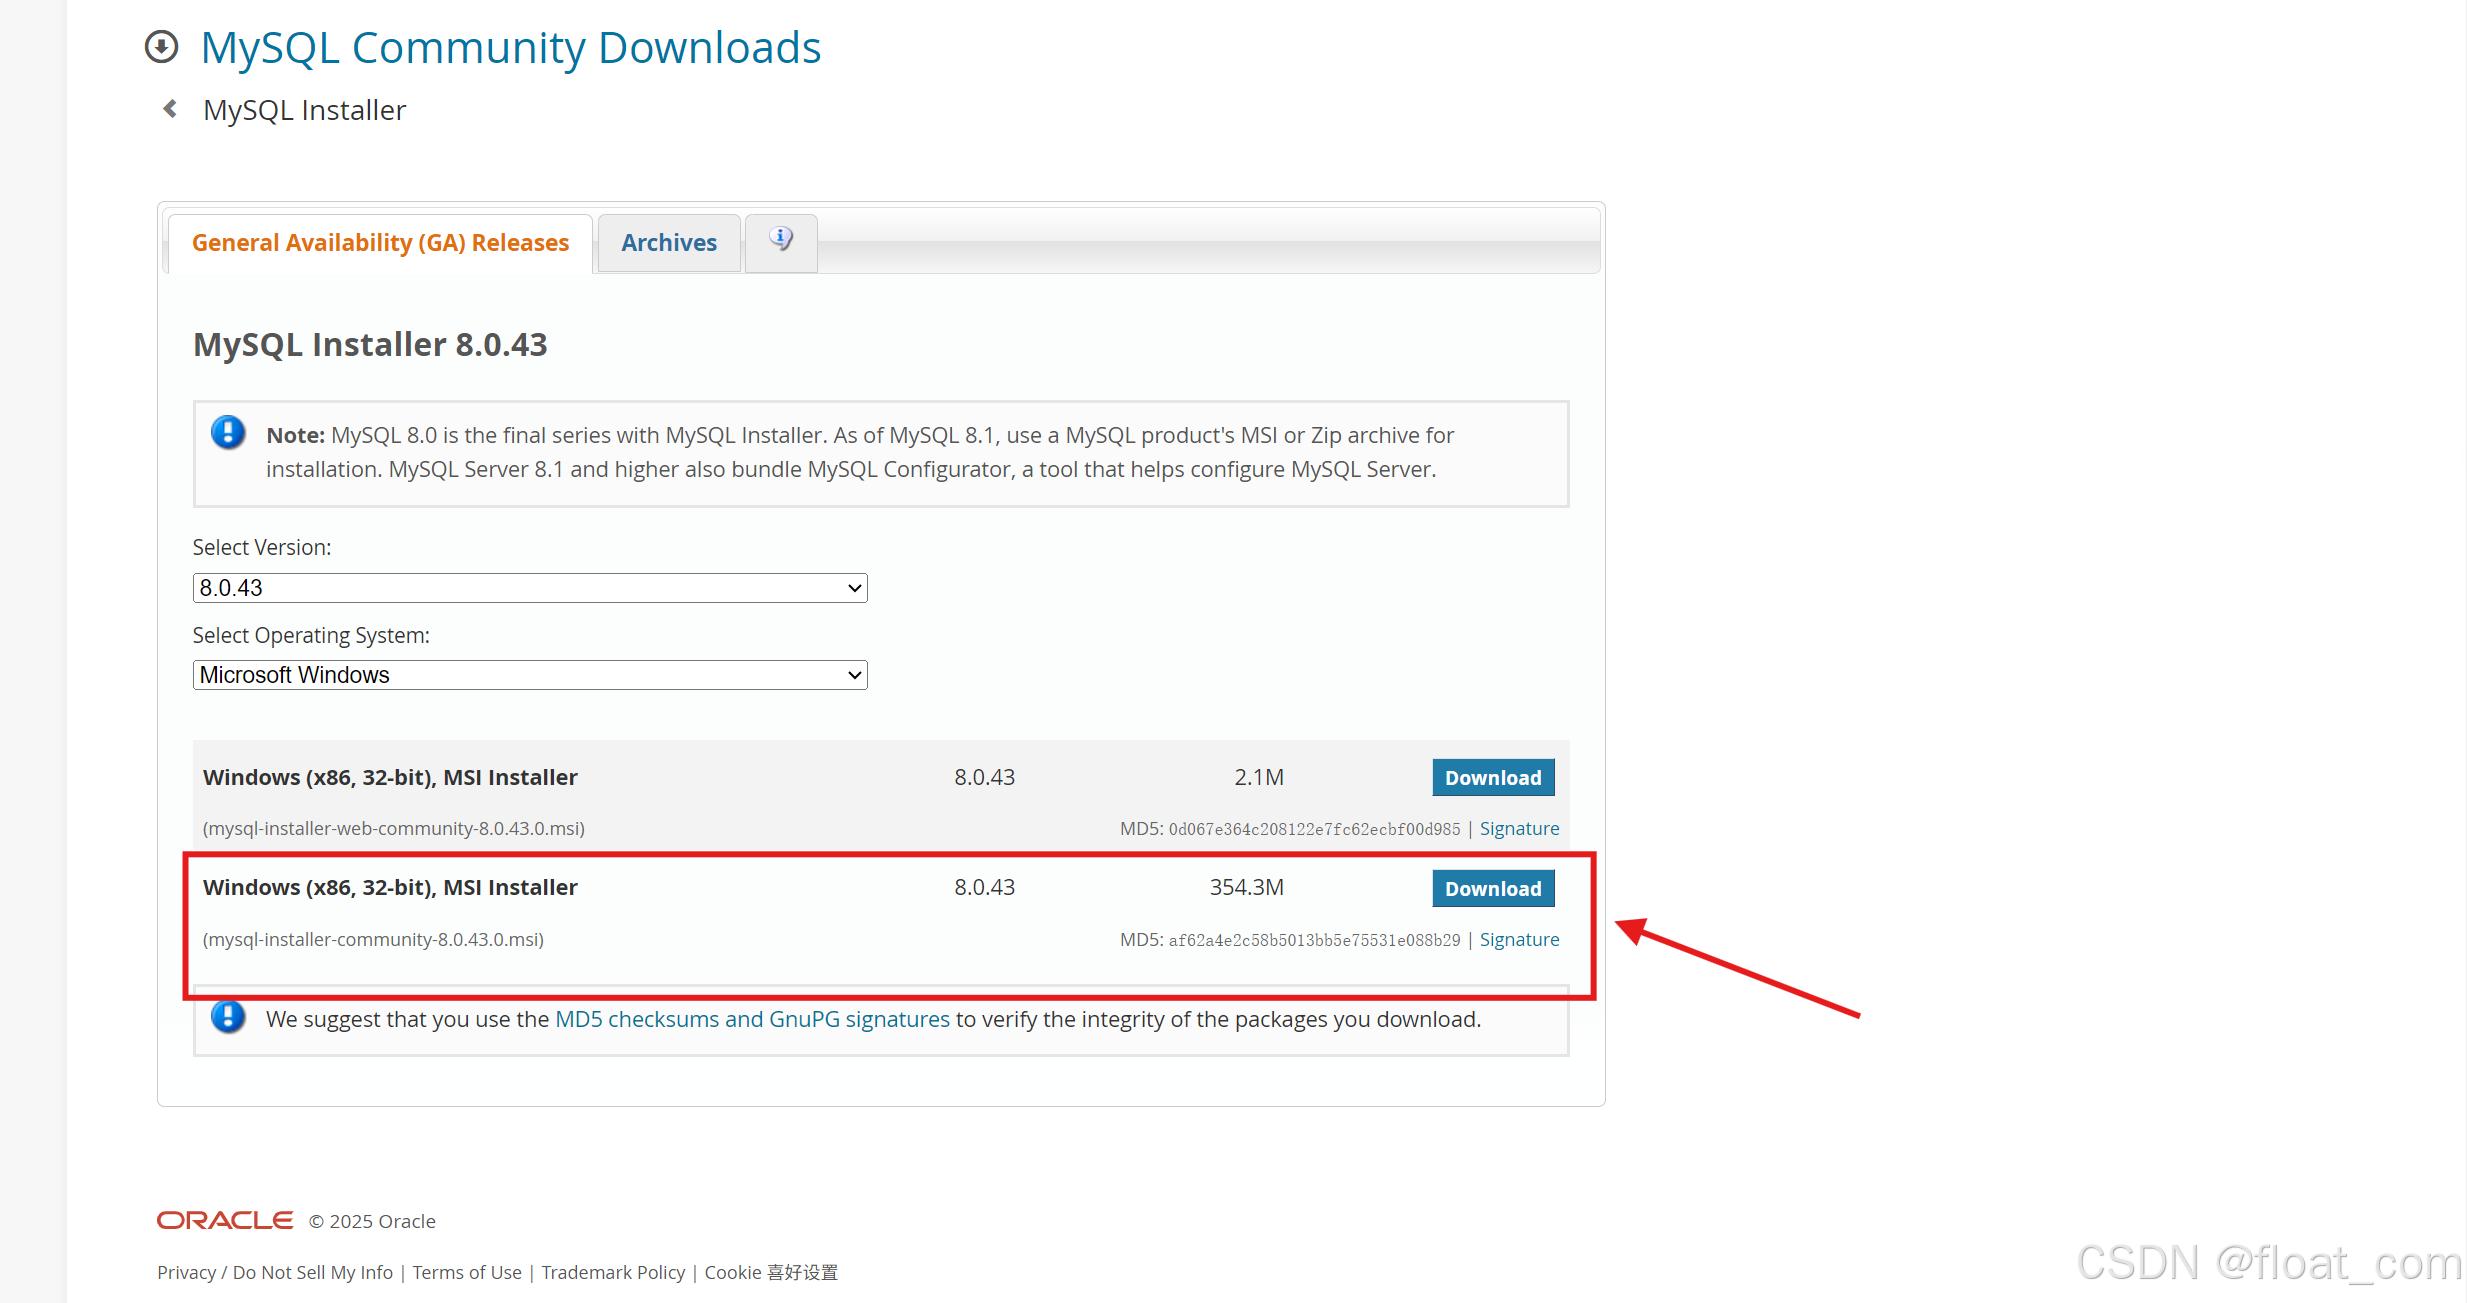Viewport: 2467px width, 1303px height.
Task: Open the Terms of Use footer link
Action: pos(467,1272)
